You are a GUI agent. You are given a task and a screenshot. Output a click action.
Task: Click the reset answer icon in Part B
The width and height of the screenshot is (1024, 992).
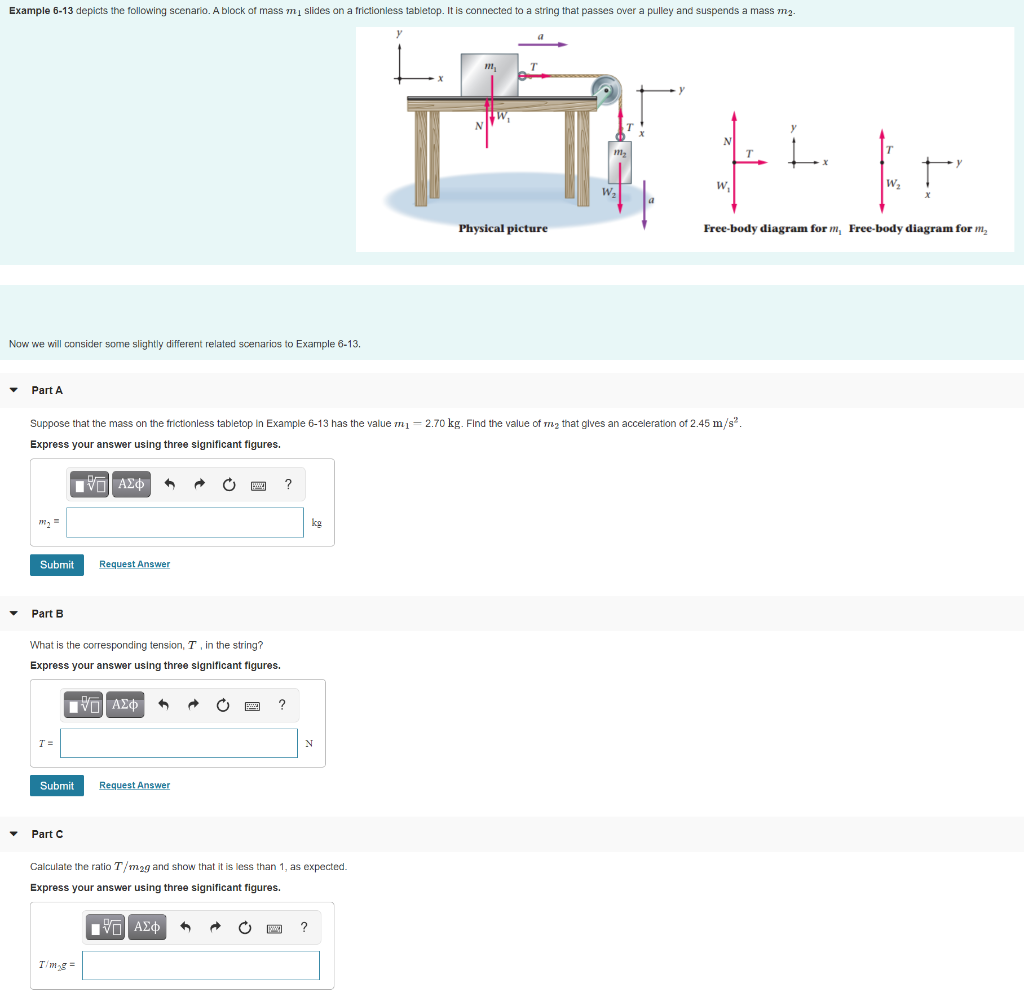point(221,705)
